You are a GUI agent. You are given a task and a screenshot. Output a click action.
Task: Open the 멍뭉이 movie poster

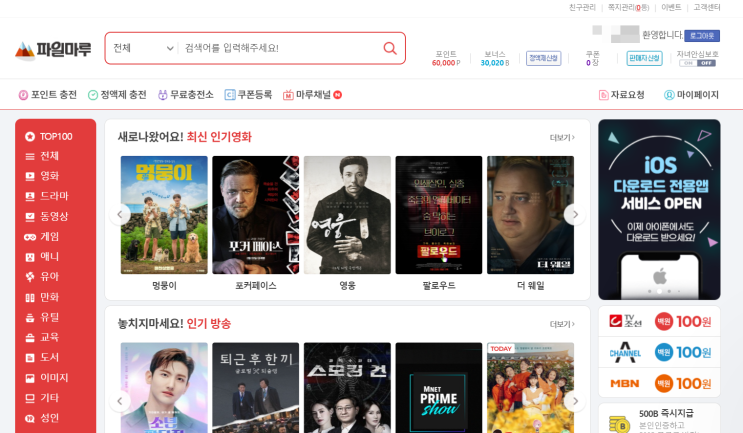pyautogui.click(x=164, y=215)
